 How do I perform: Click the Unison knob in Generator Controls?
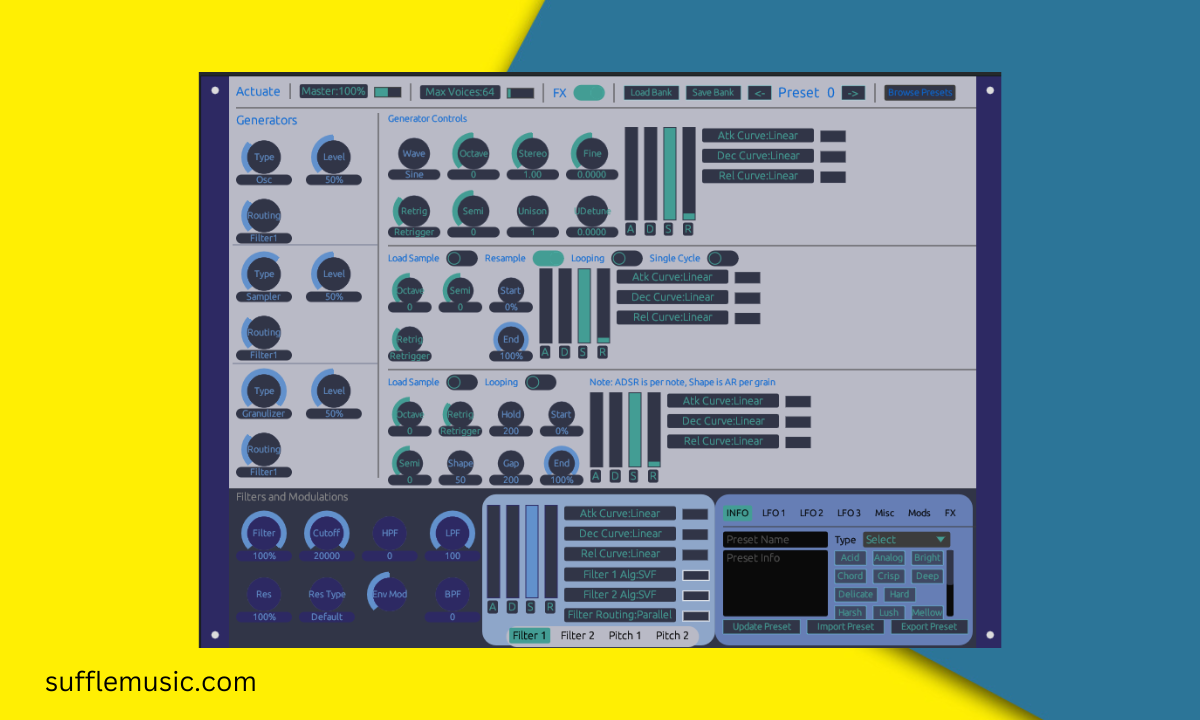(x=532, y=211)
